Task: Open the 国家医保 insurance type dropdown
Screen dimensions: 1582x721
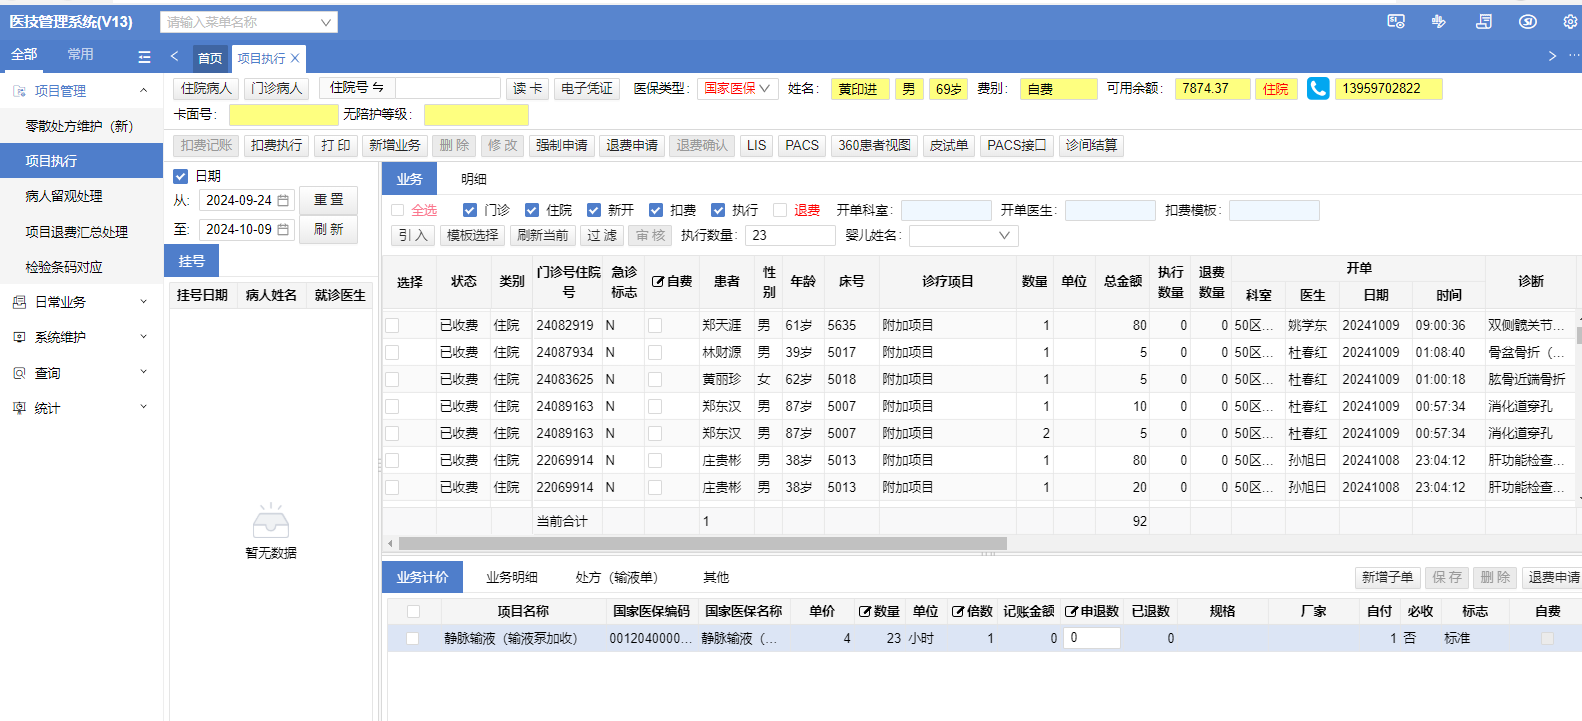Action: [737, 89]
